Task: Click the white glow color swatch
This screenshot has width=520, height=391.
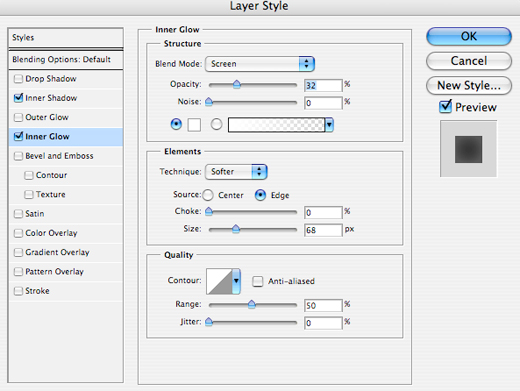Action: click(194, 125)
